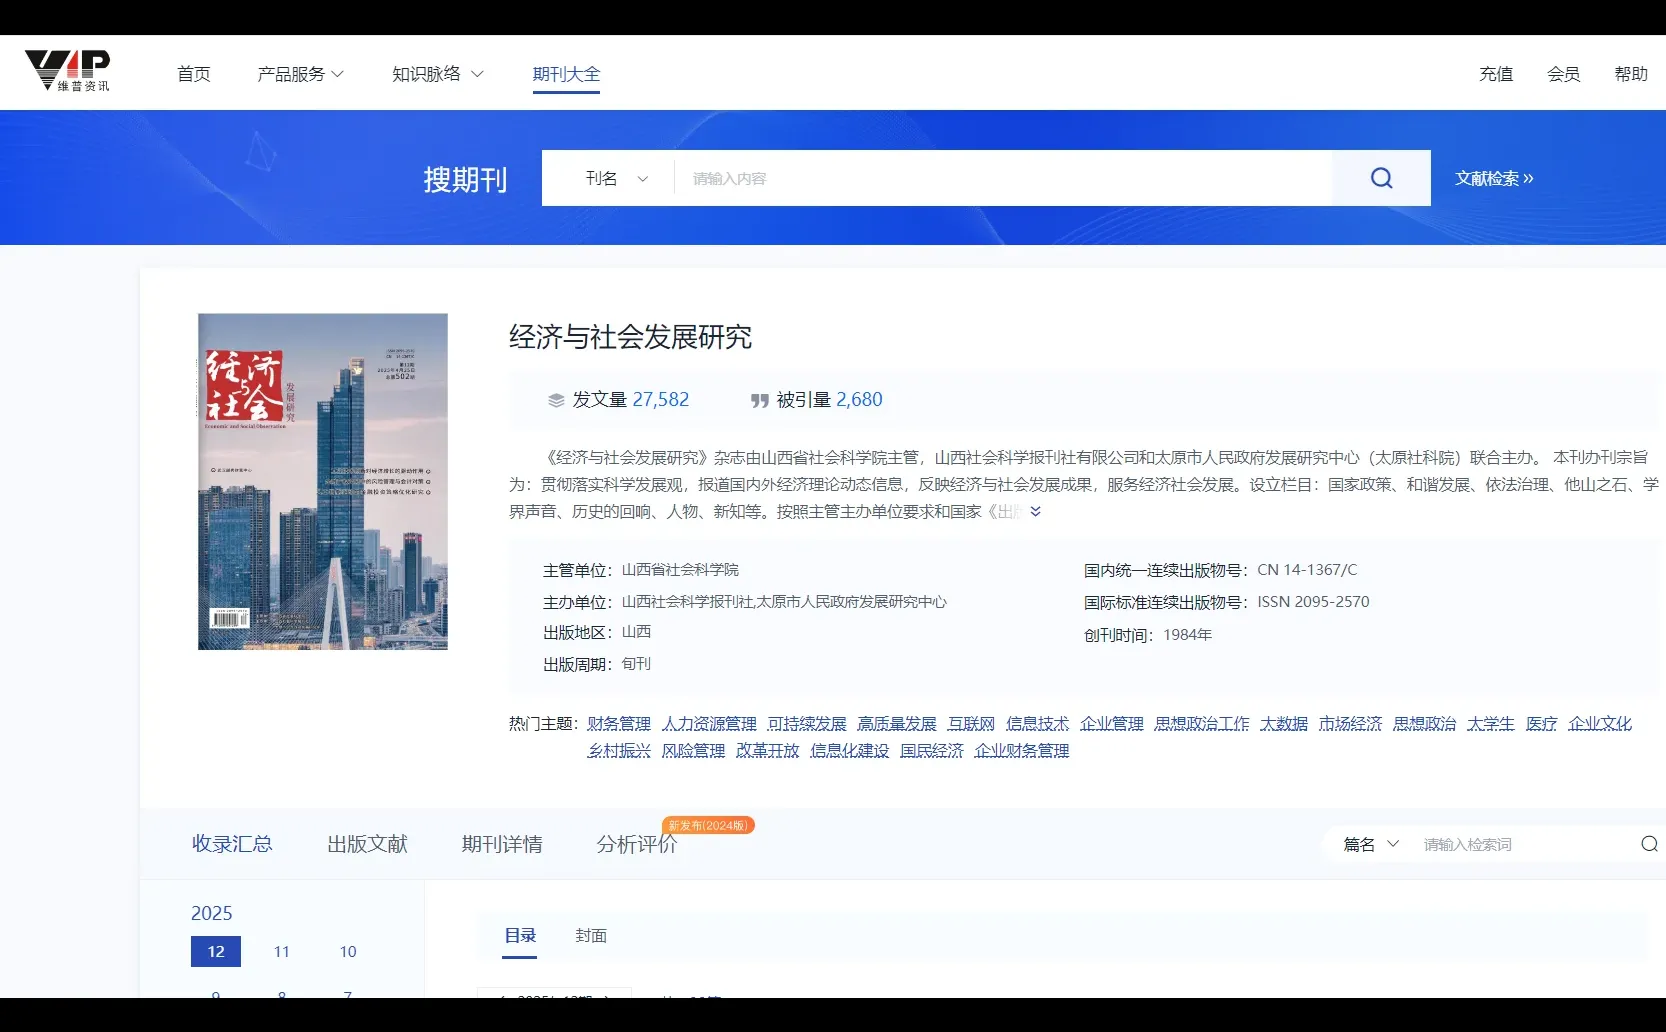Open the 篇名 filter dropdown near the search box

pyautogui.click(x=1371, y=844)
